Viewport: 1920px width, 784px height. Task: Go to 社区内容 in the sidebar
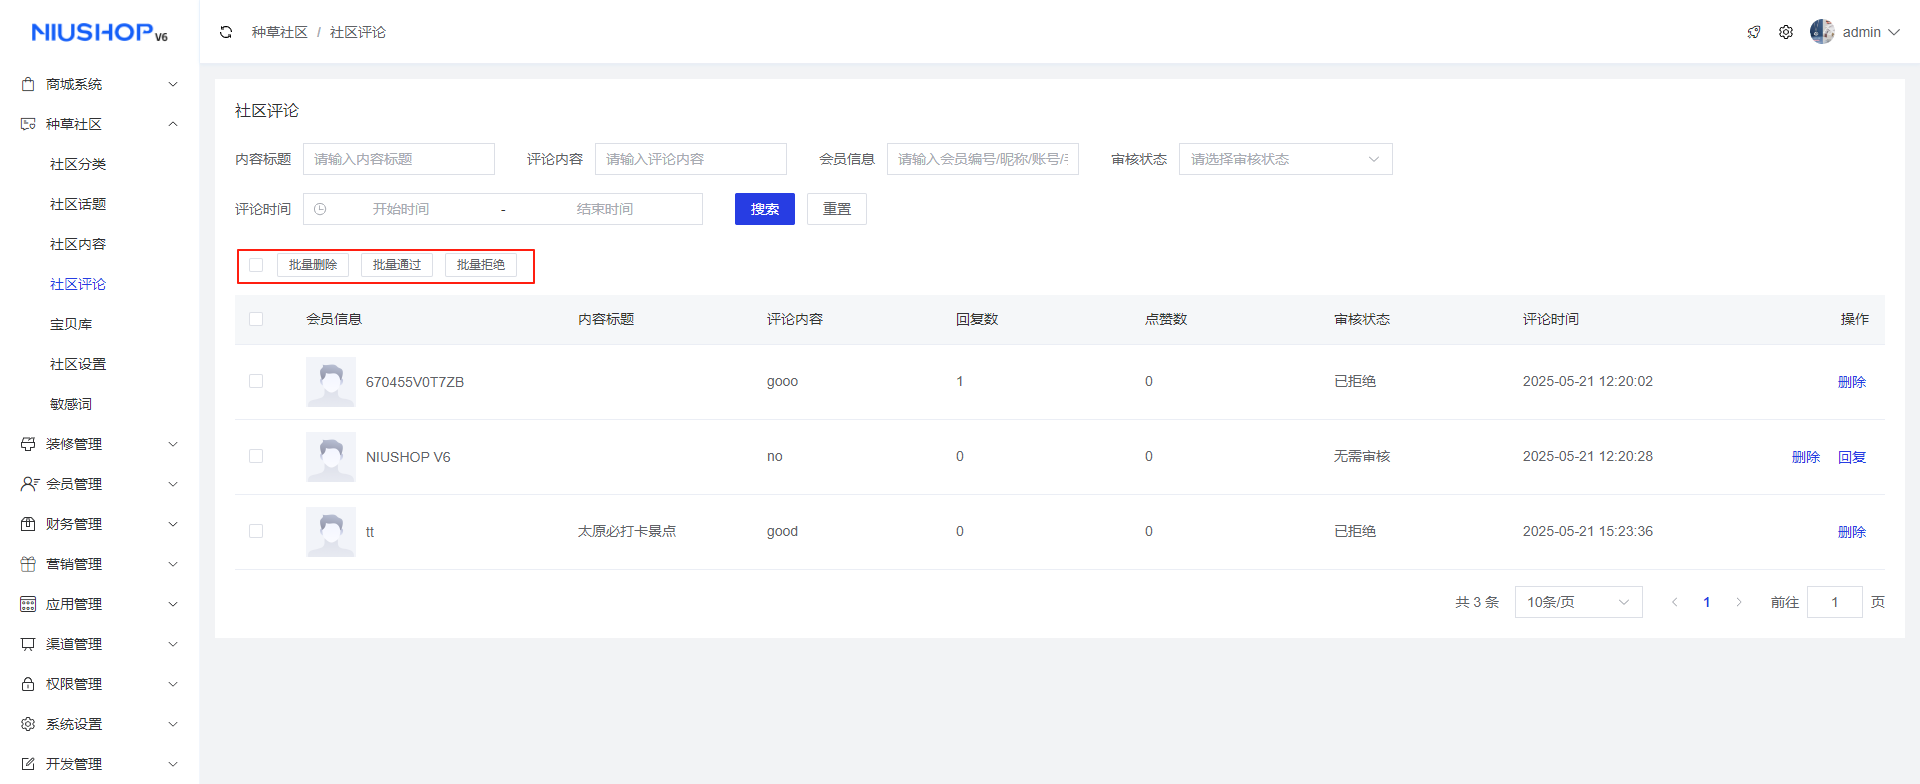[78, 244]
